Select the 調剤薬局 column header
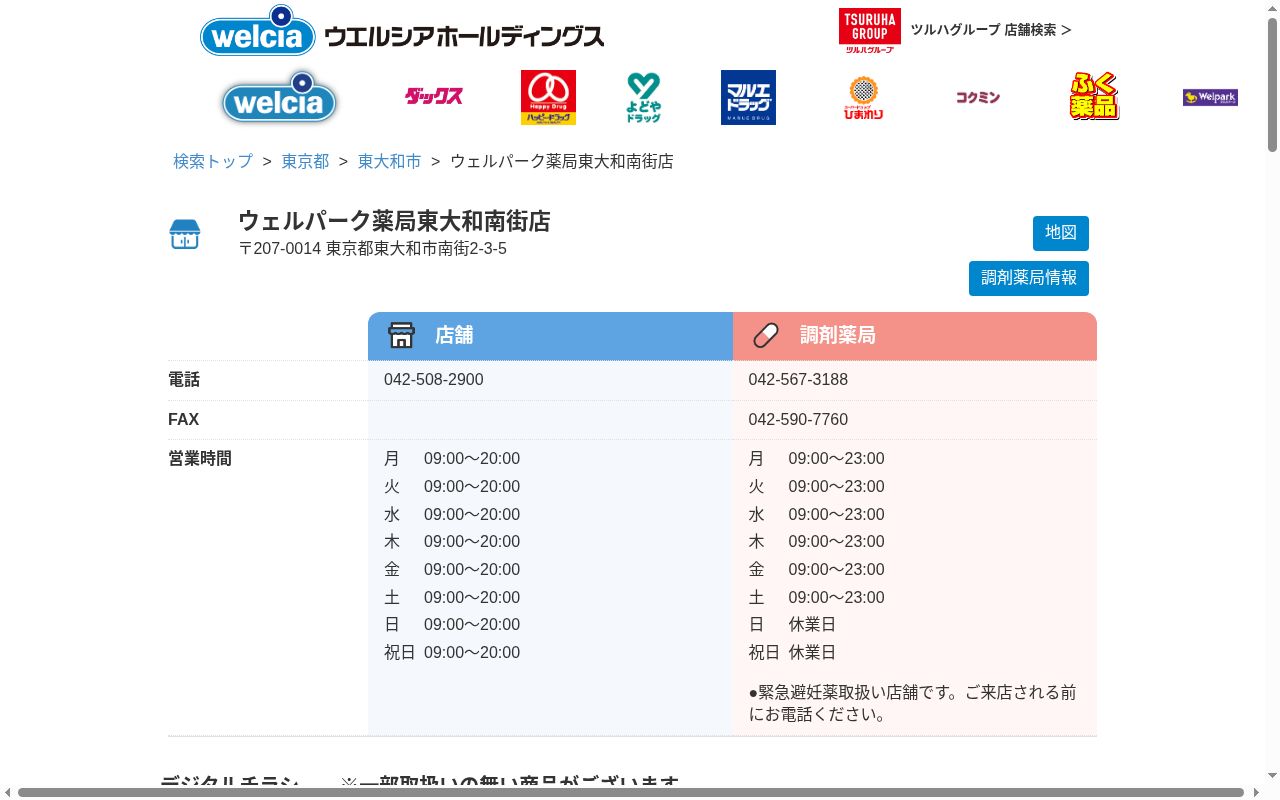 click(x=915, y=336)
